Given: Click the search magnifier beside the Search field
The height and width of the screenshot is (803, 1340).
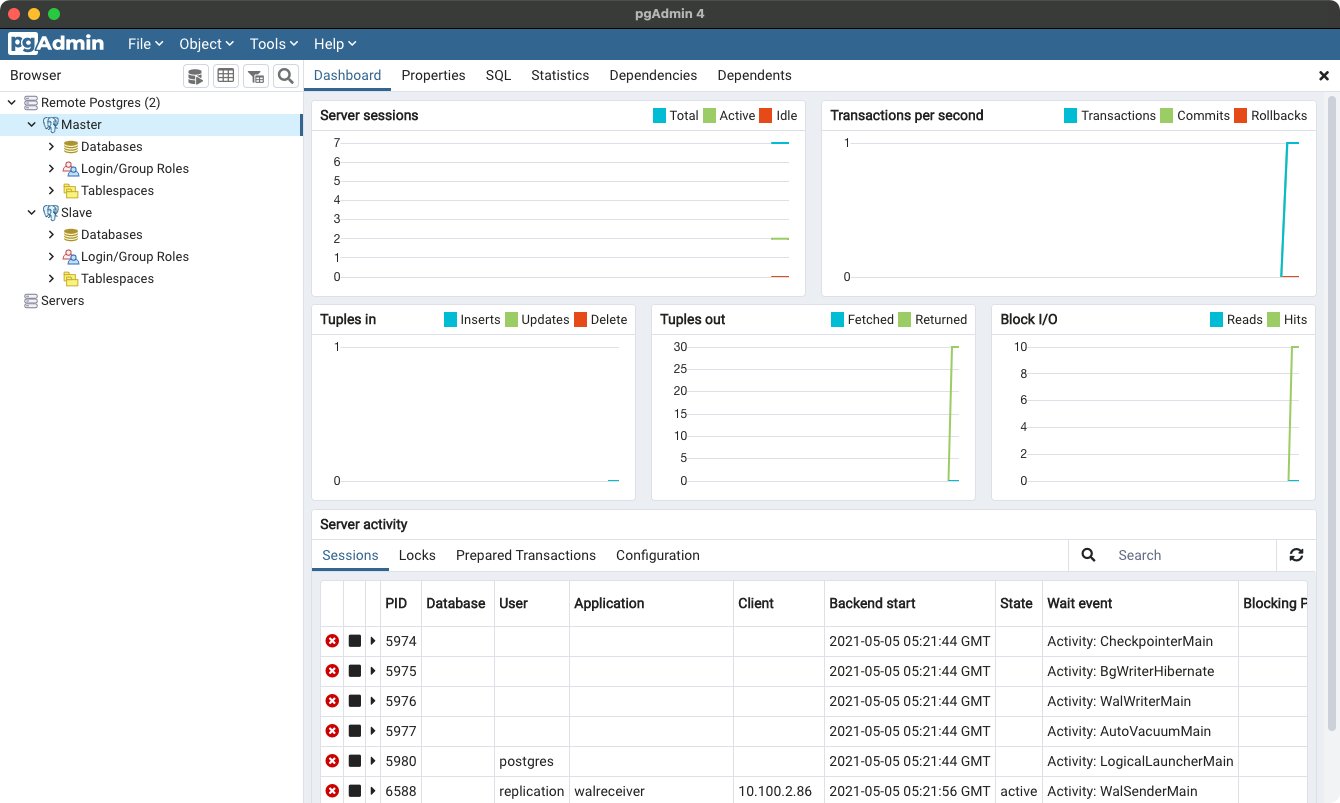Looking at the screenshot, I should pos(1088,555).
